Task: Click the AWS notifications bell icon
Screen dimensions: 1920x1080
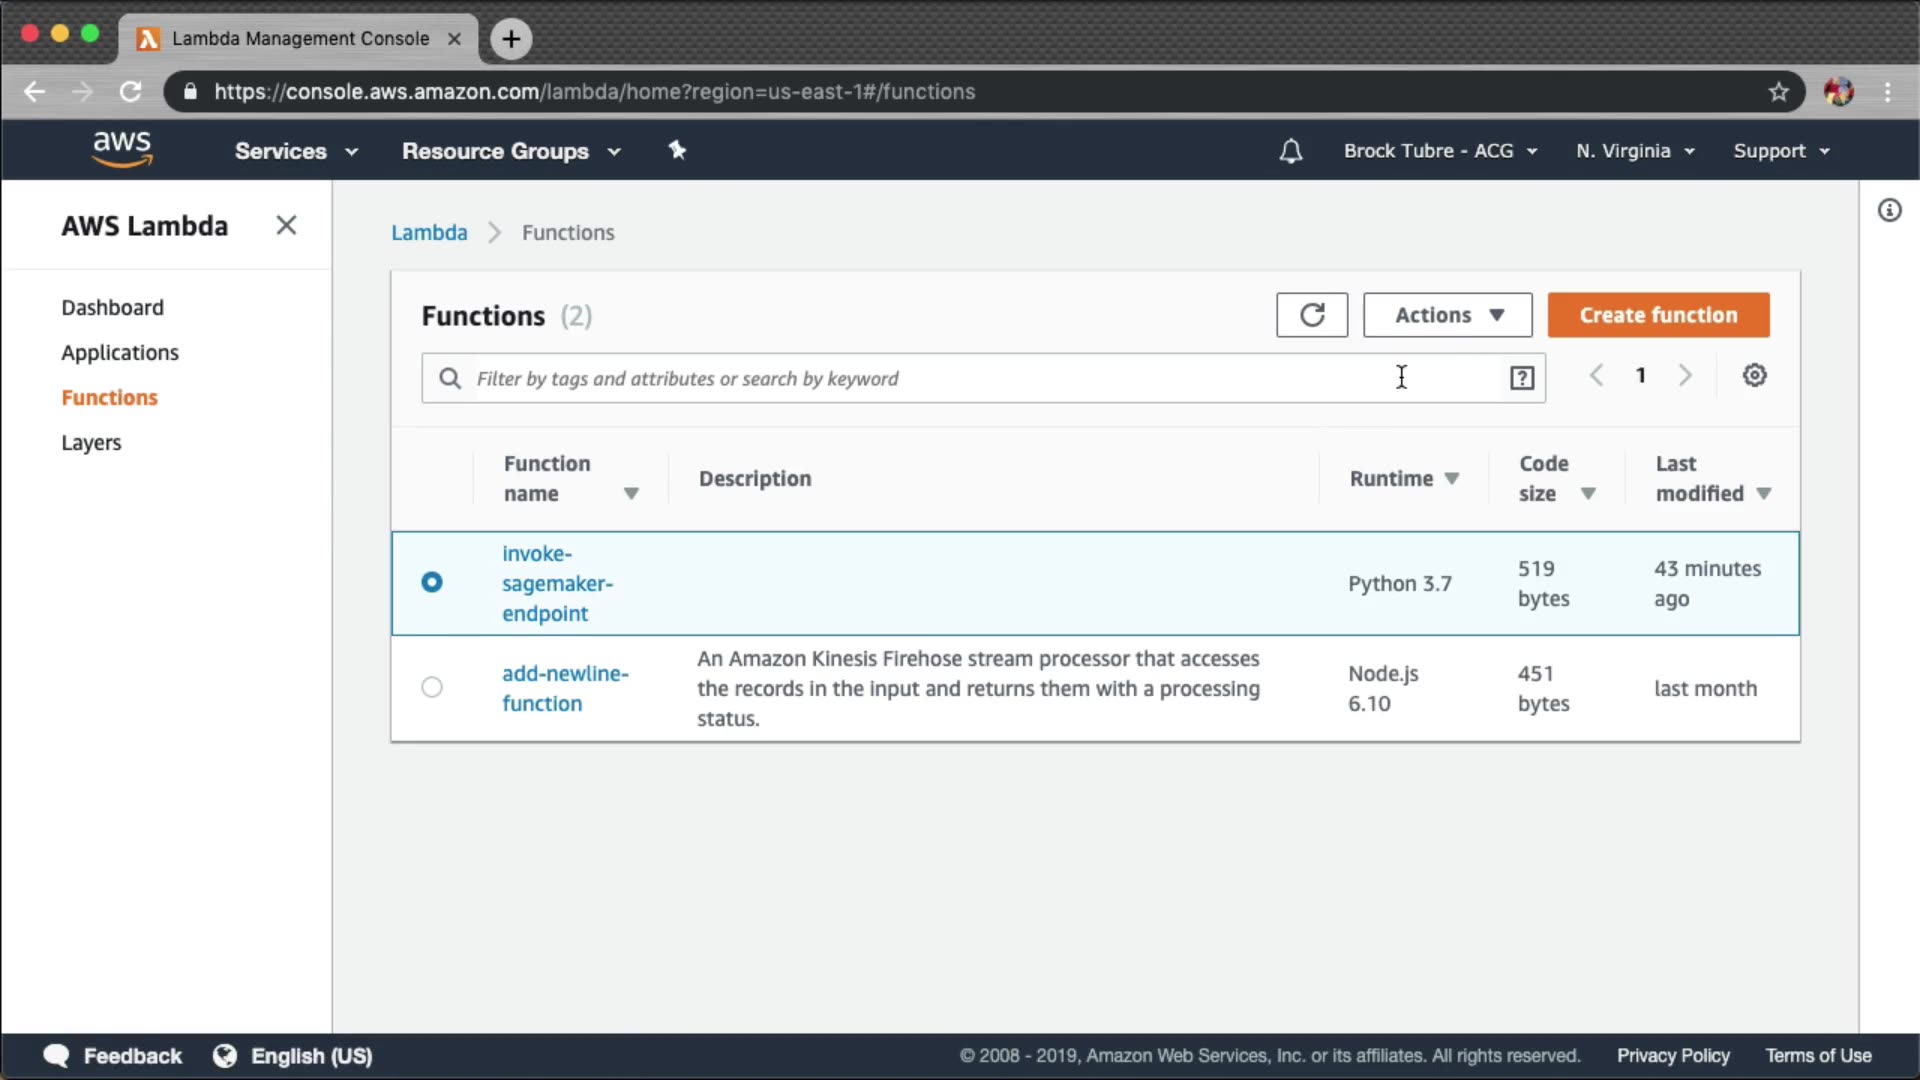Action: click(x=1291, y=151)
